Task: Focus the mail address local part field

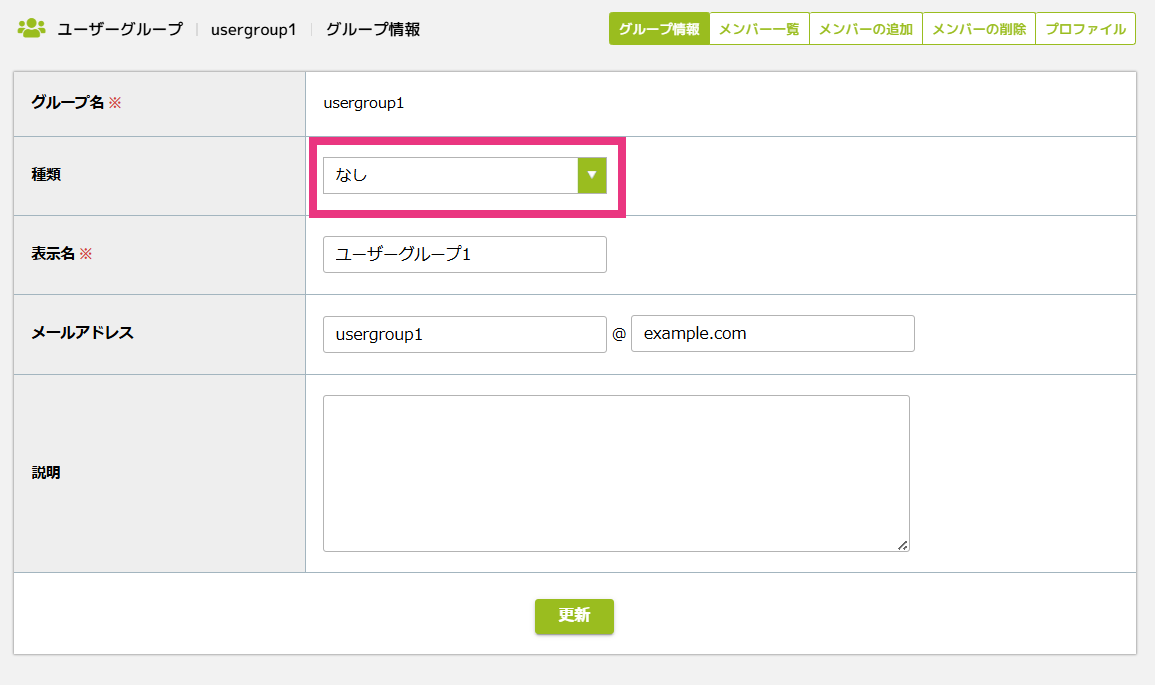Action: pos(465,334)
